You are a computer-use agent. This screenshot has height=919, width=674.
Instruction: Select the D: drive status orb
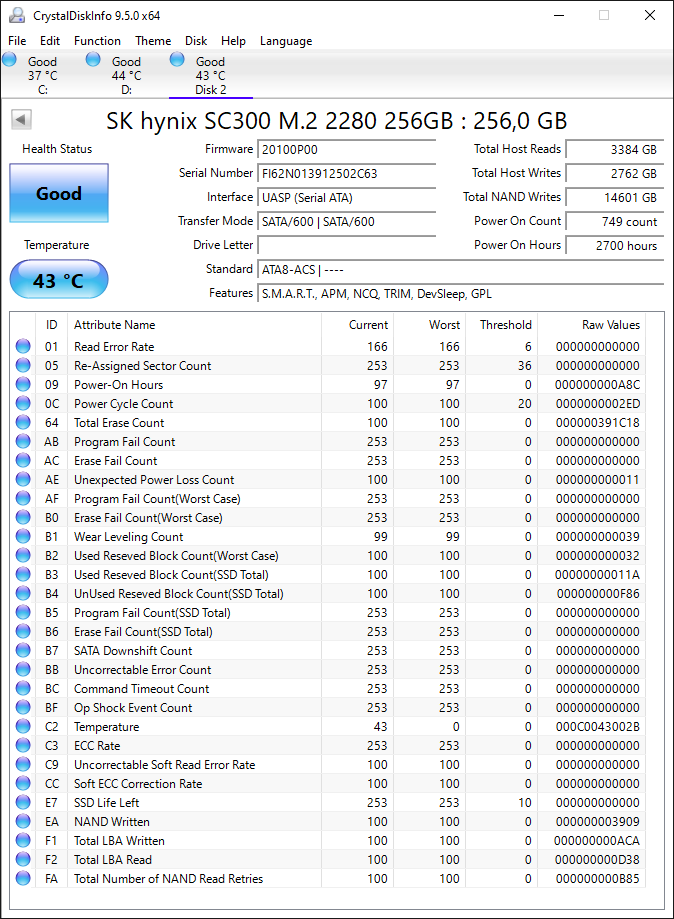click(93, 59)
